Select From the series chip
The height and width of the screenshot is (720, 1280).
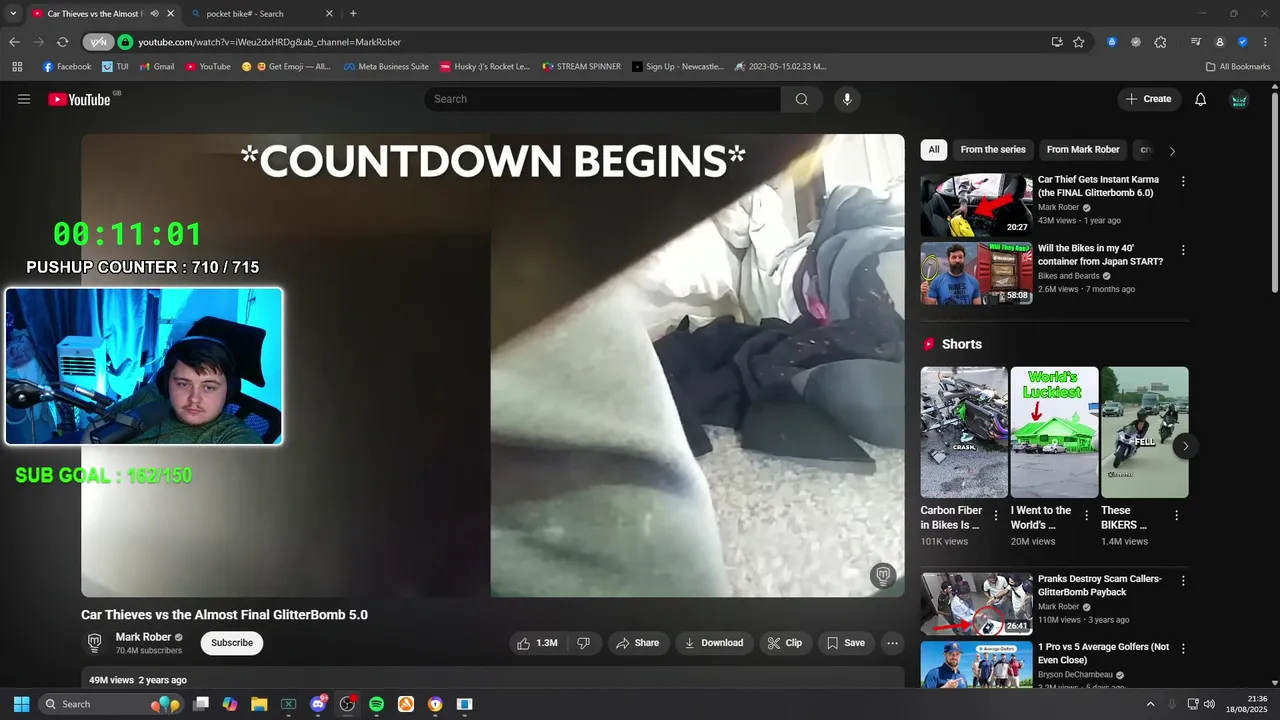993,150
